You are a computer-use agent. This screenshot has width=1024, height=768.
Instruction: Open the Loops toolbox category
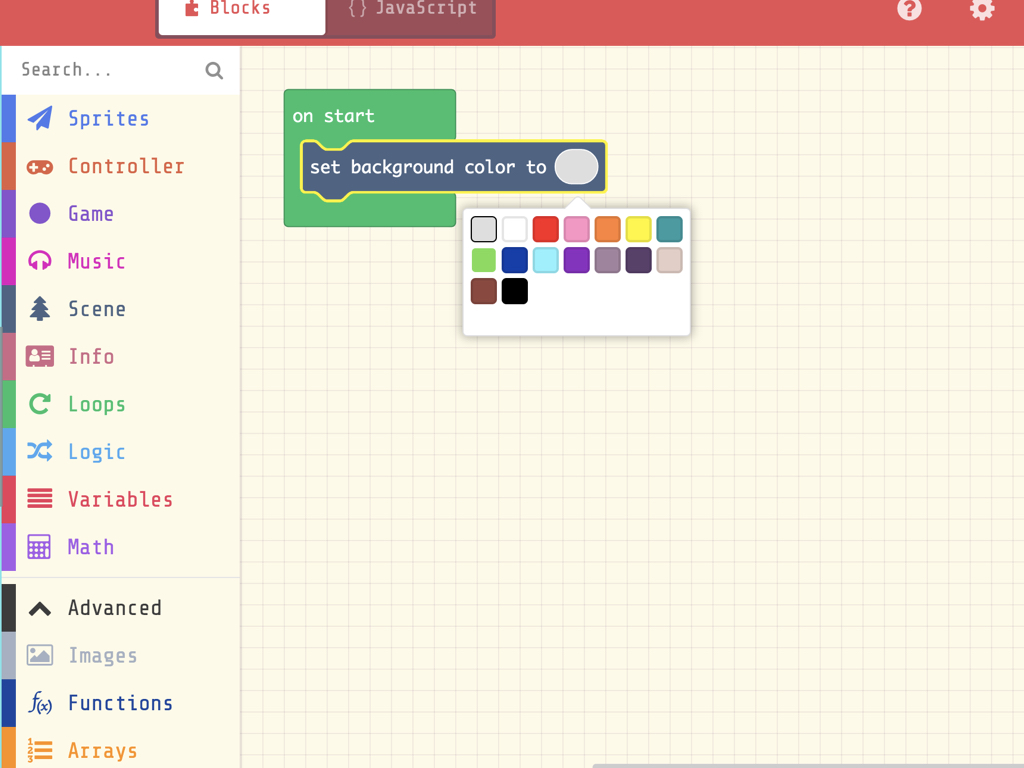coord(121,404)
